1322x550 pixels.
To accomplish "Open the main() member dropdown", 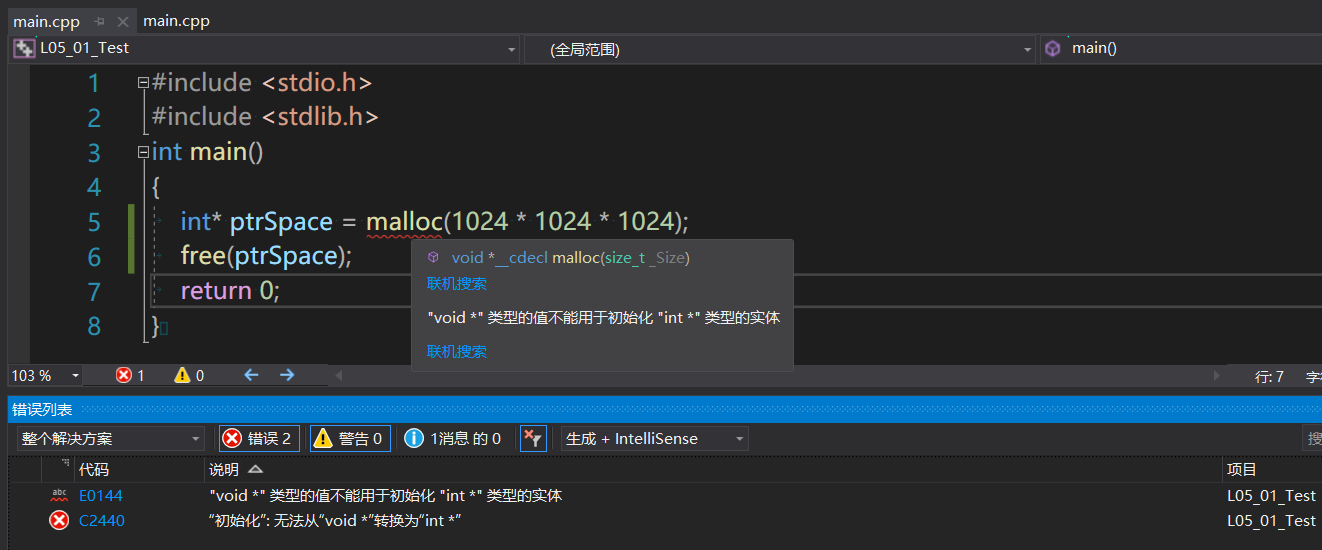I will click(1180, 48).
